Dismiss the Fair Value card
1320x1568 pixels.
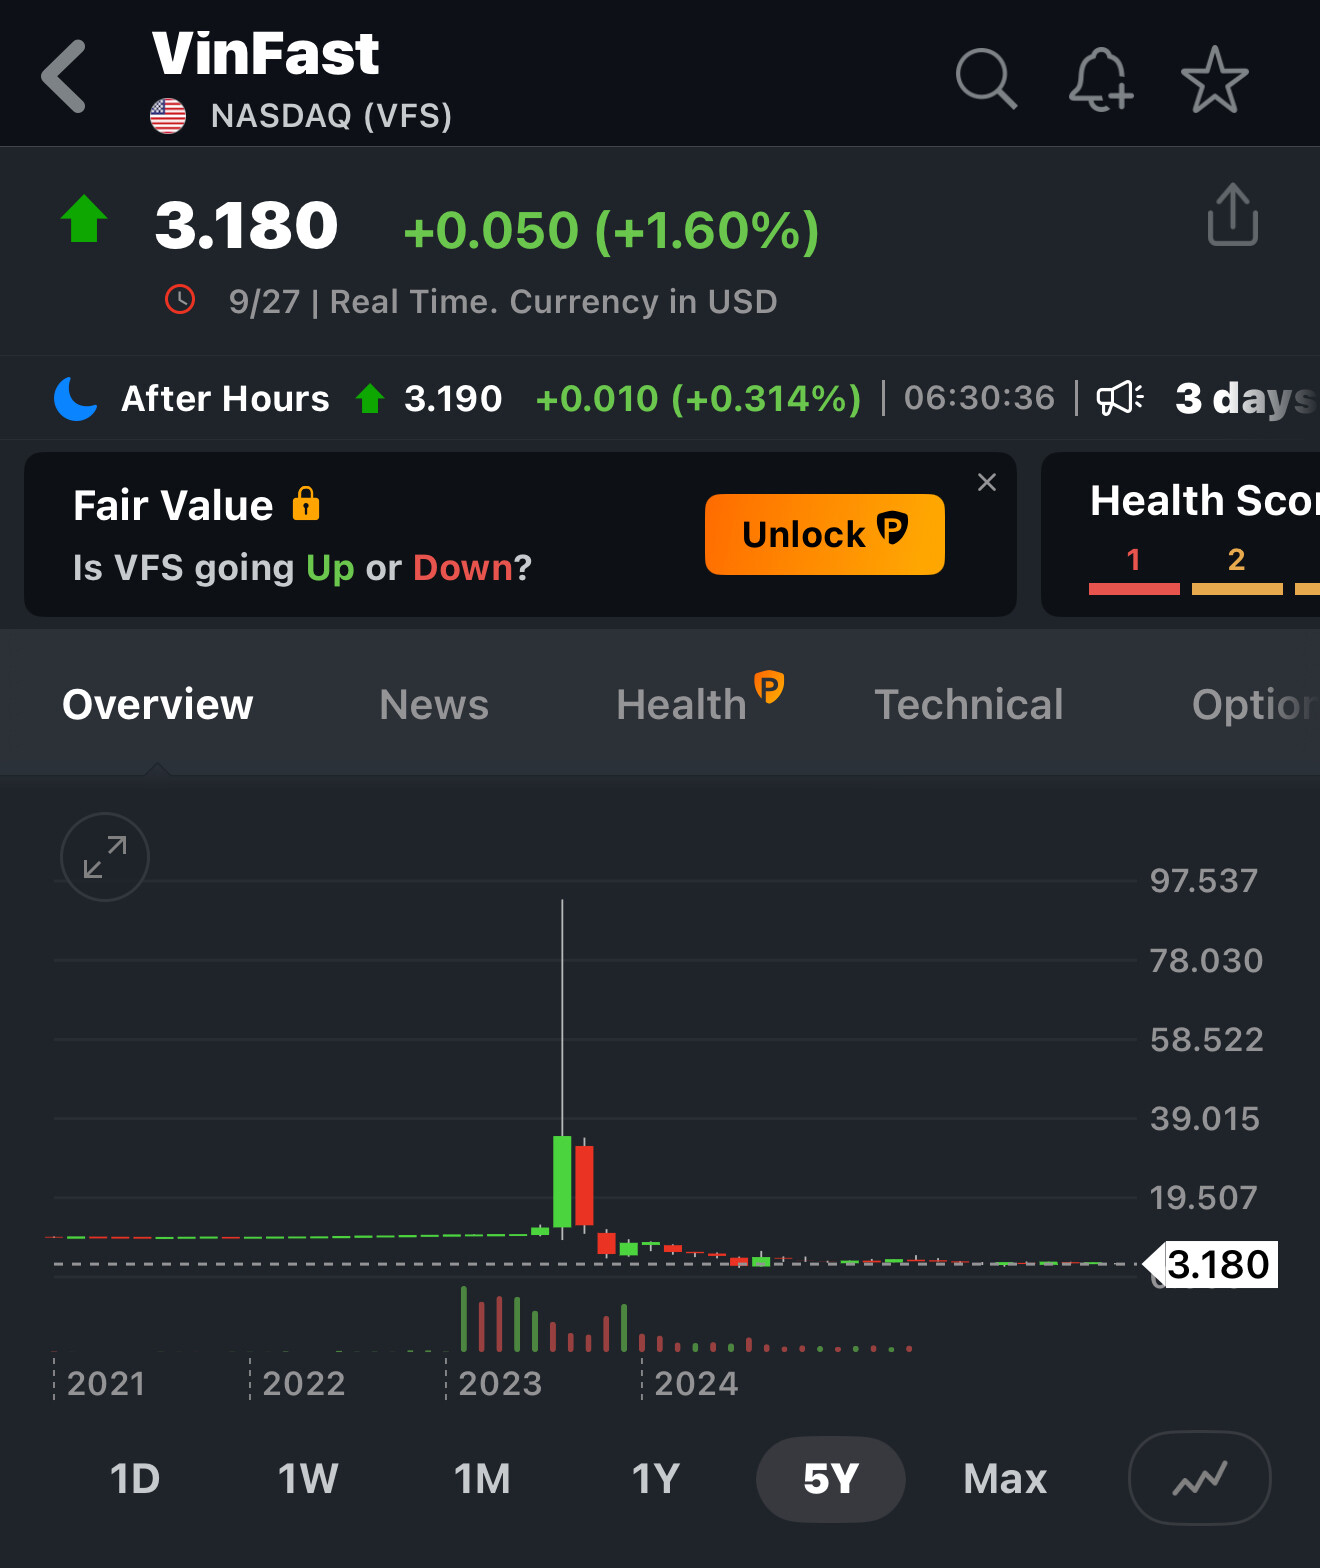[x=987, y=482]
